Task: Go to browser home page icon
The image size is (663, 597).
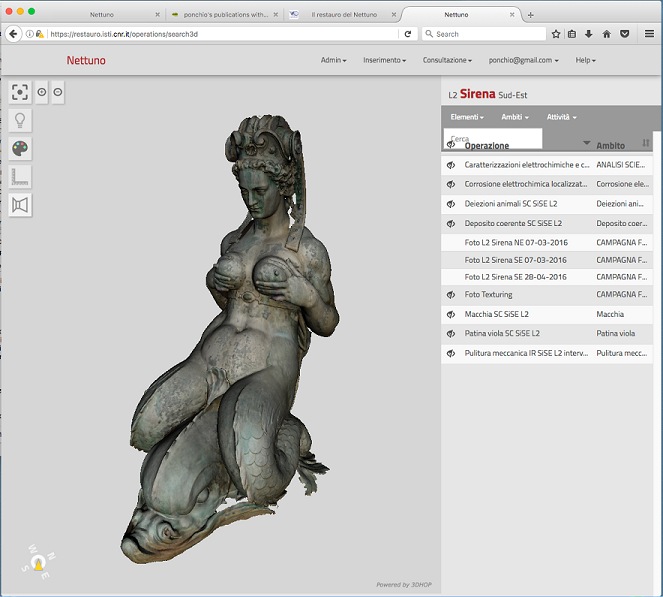Action: click(606, 34)
